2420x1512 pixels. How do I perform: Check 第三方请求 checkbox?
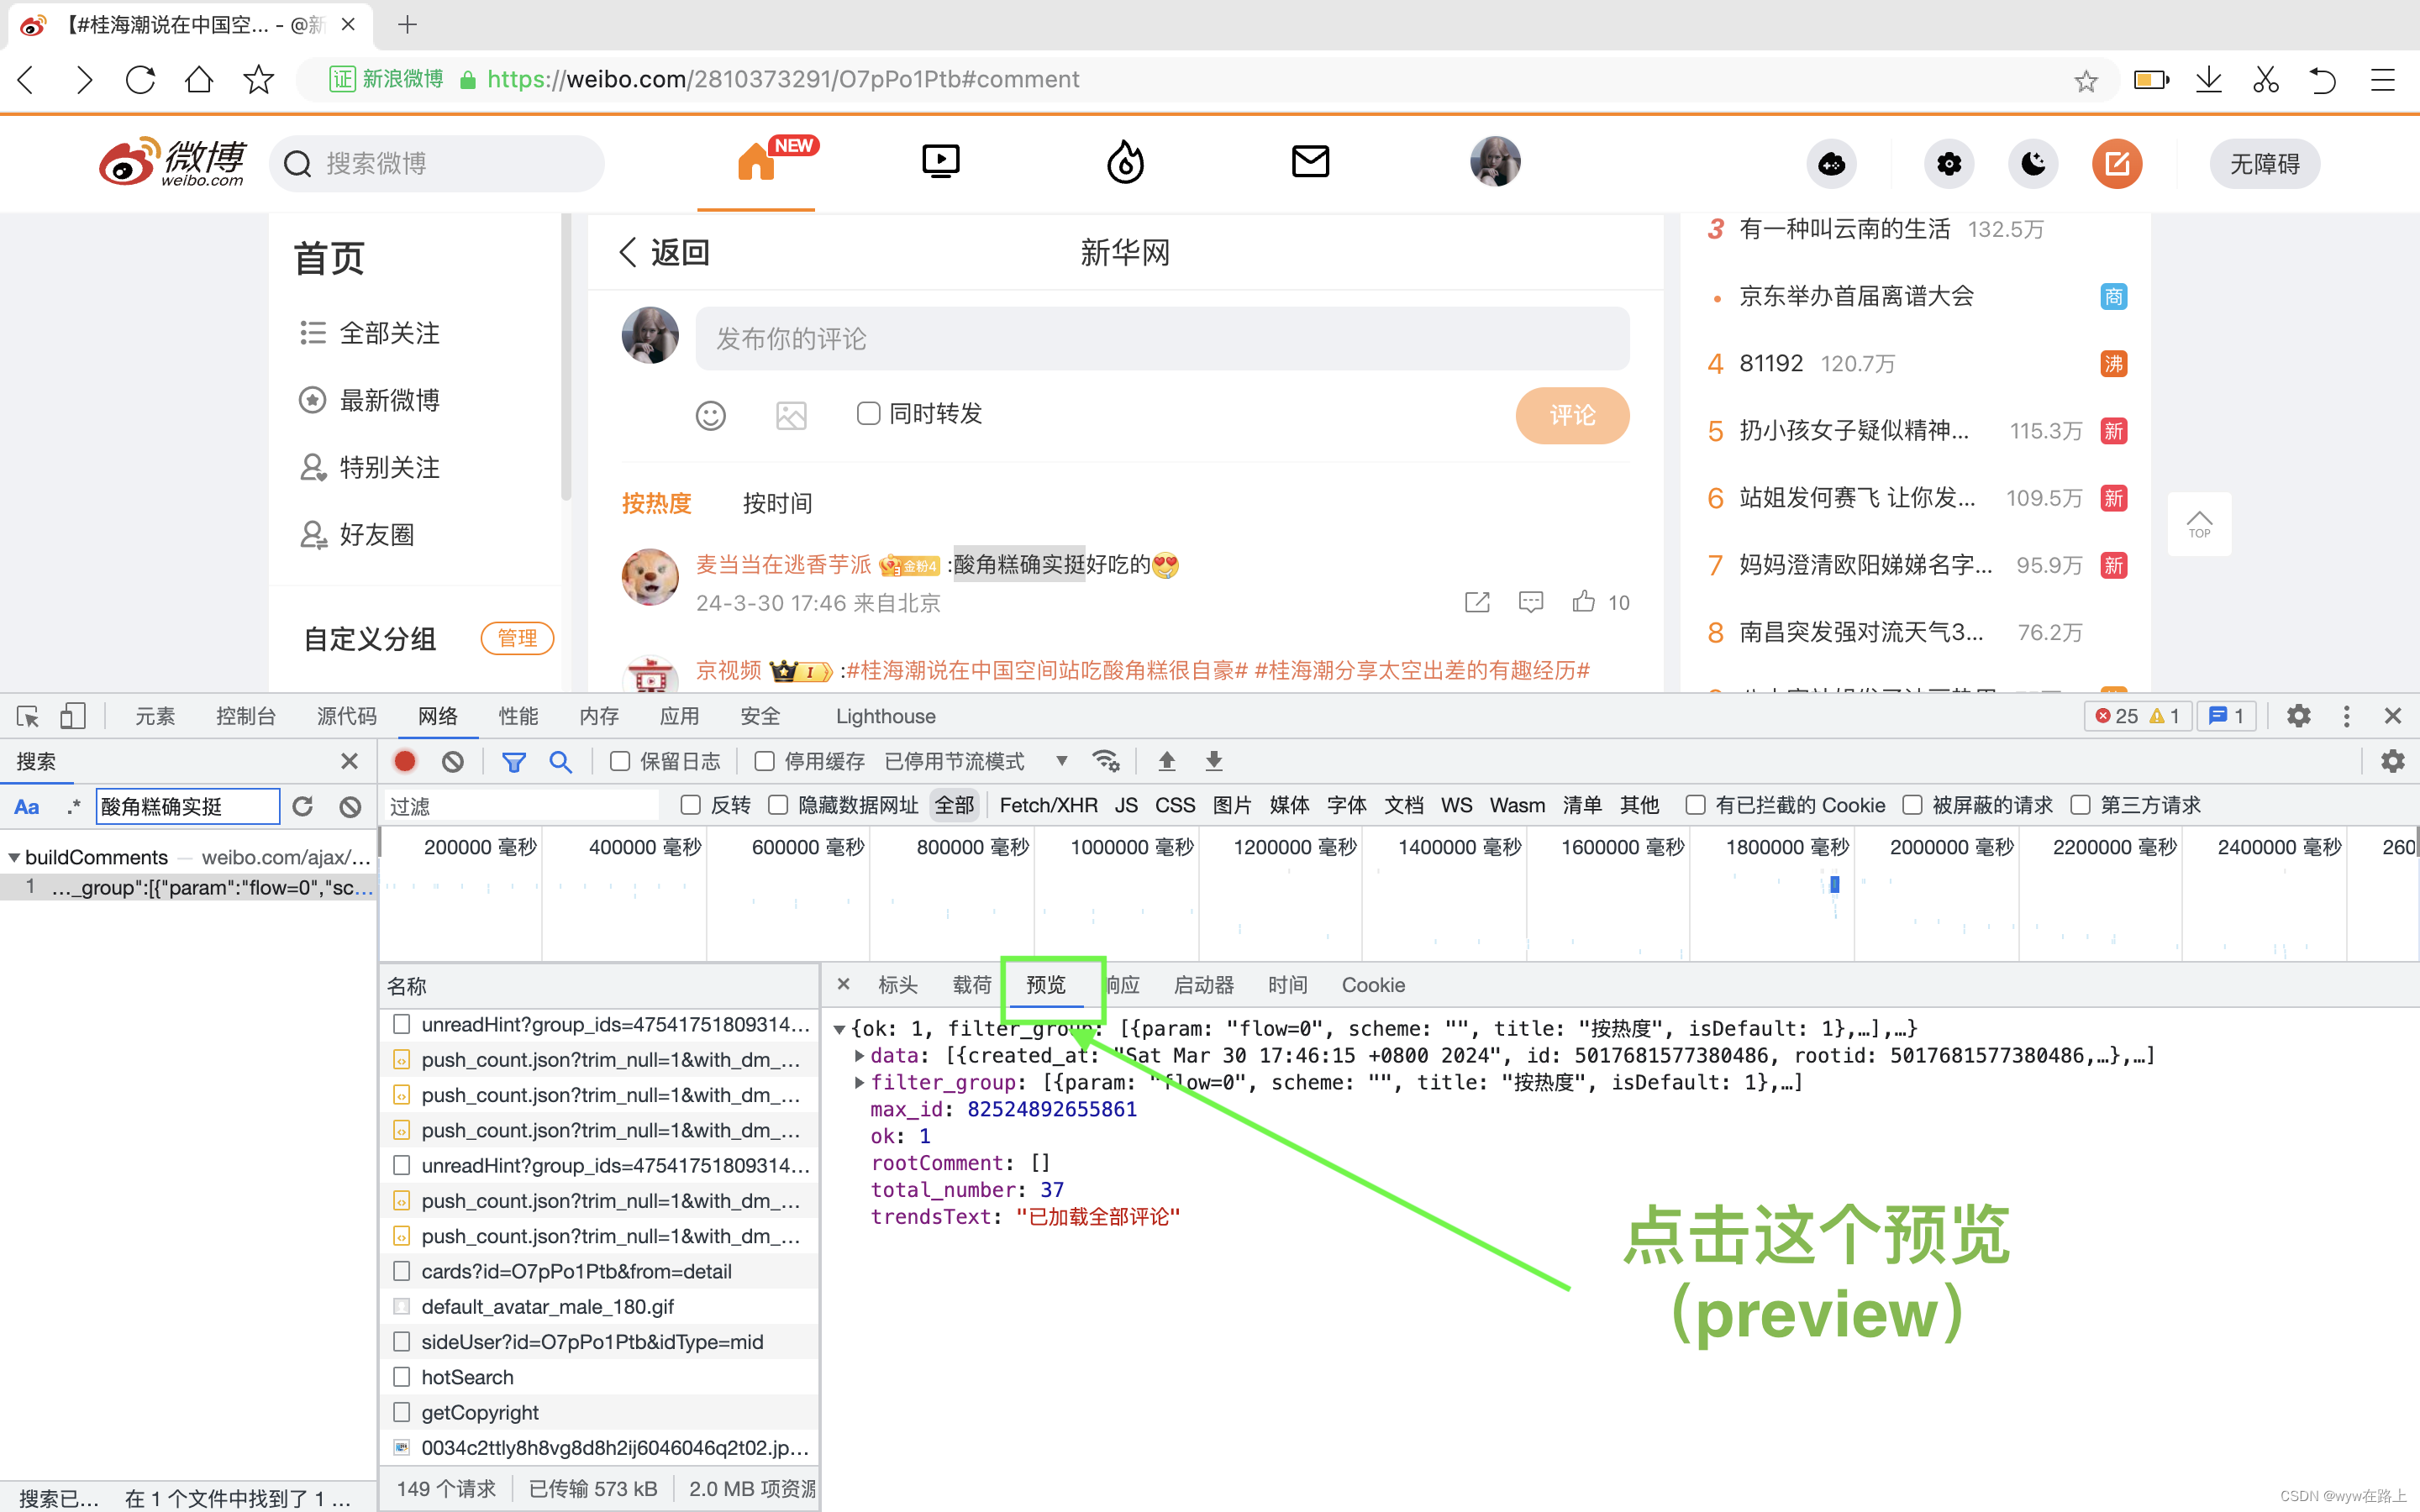pos(2080,805)
